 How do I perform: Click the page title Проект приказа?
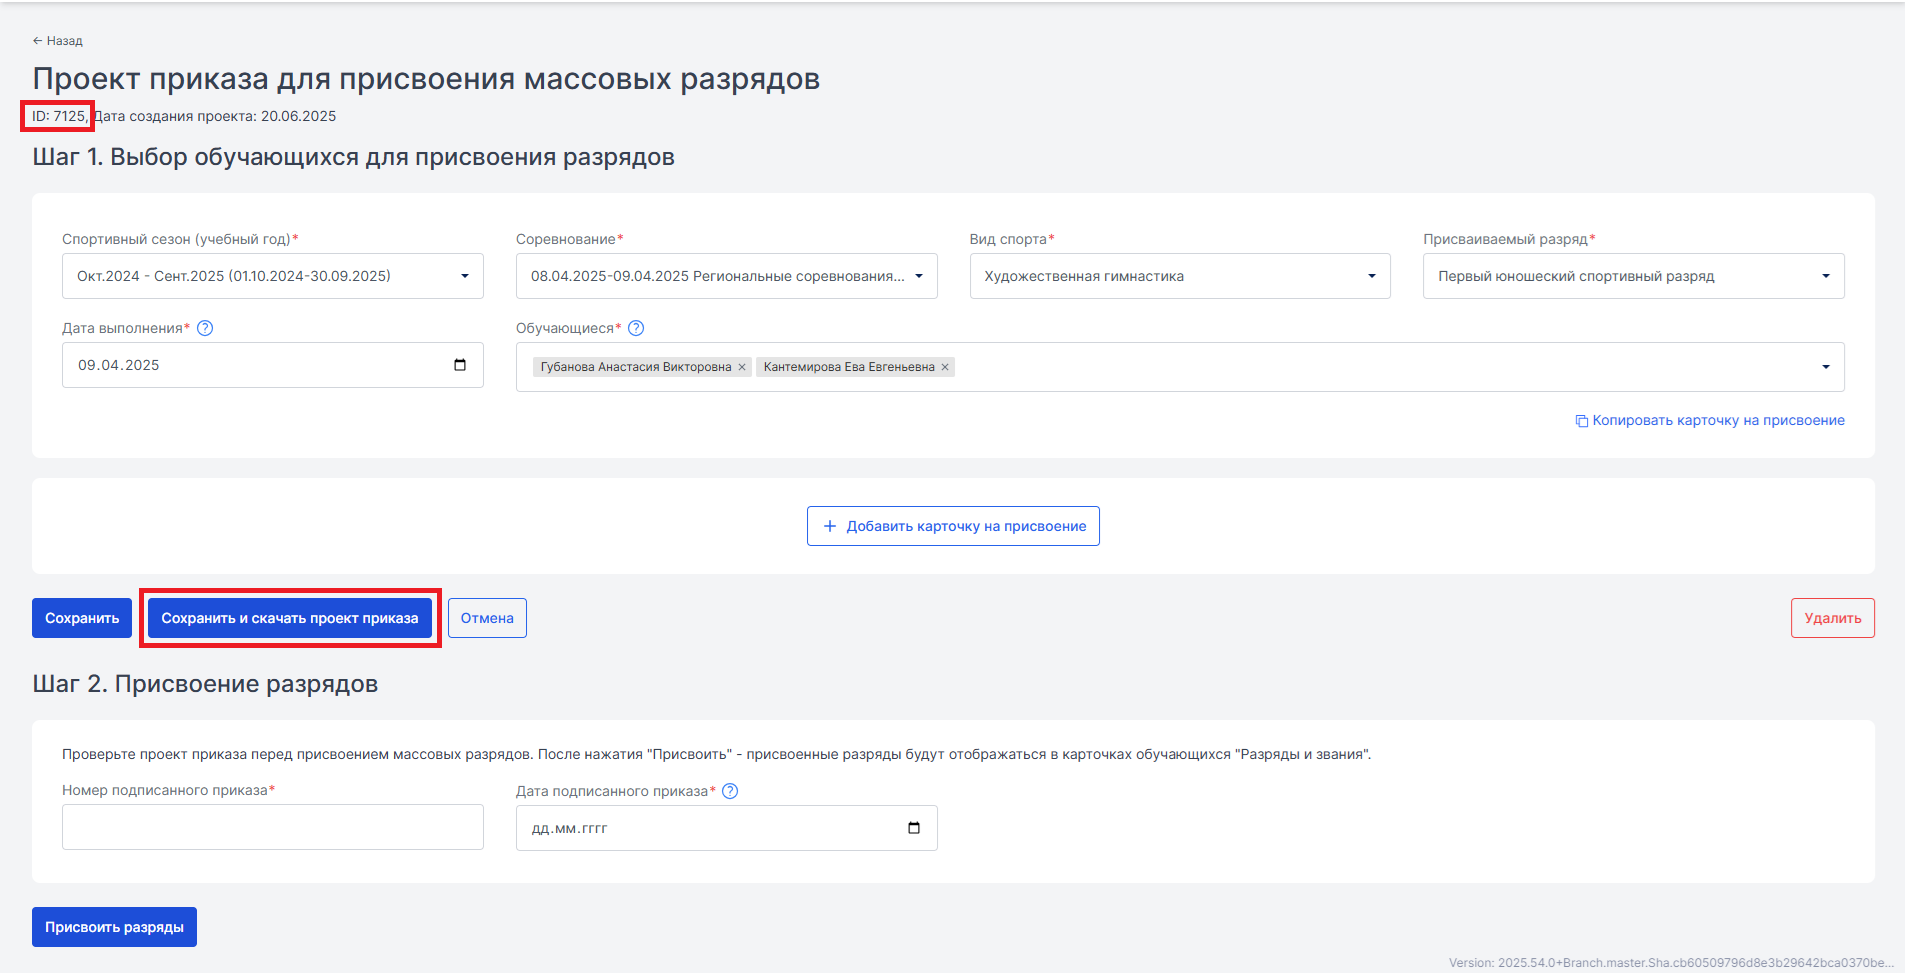(426, 79)
